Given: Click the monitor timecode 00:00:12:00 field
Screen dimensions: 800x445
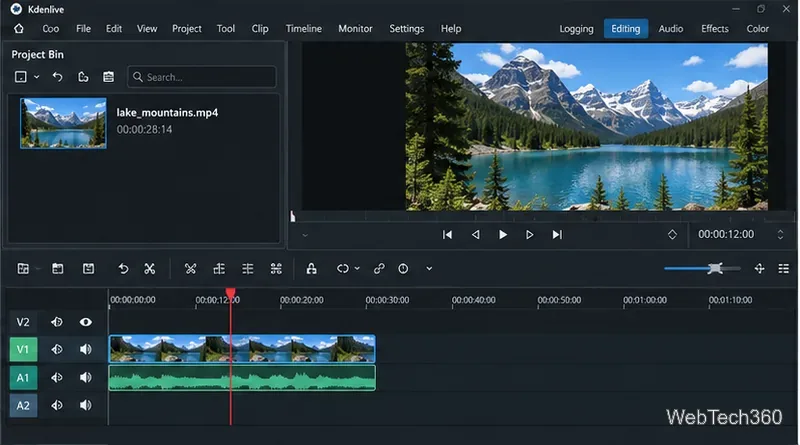Looking at the screenshot, I should pos(726,234).
